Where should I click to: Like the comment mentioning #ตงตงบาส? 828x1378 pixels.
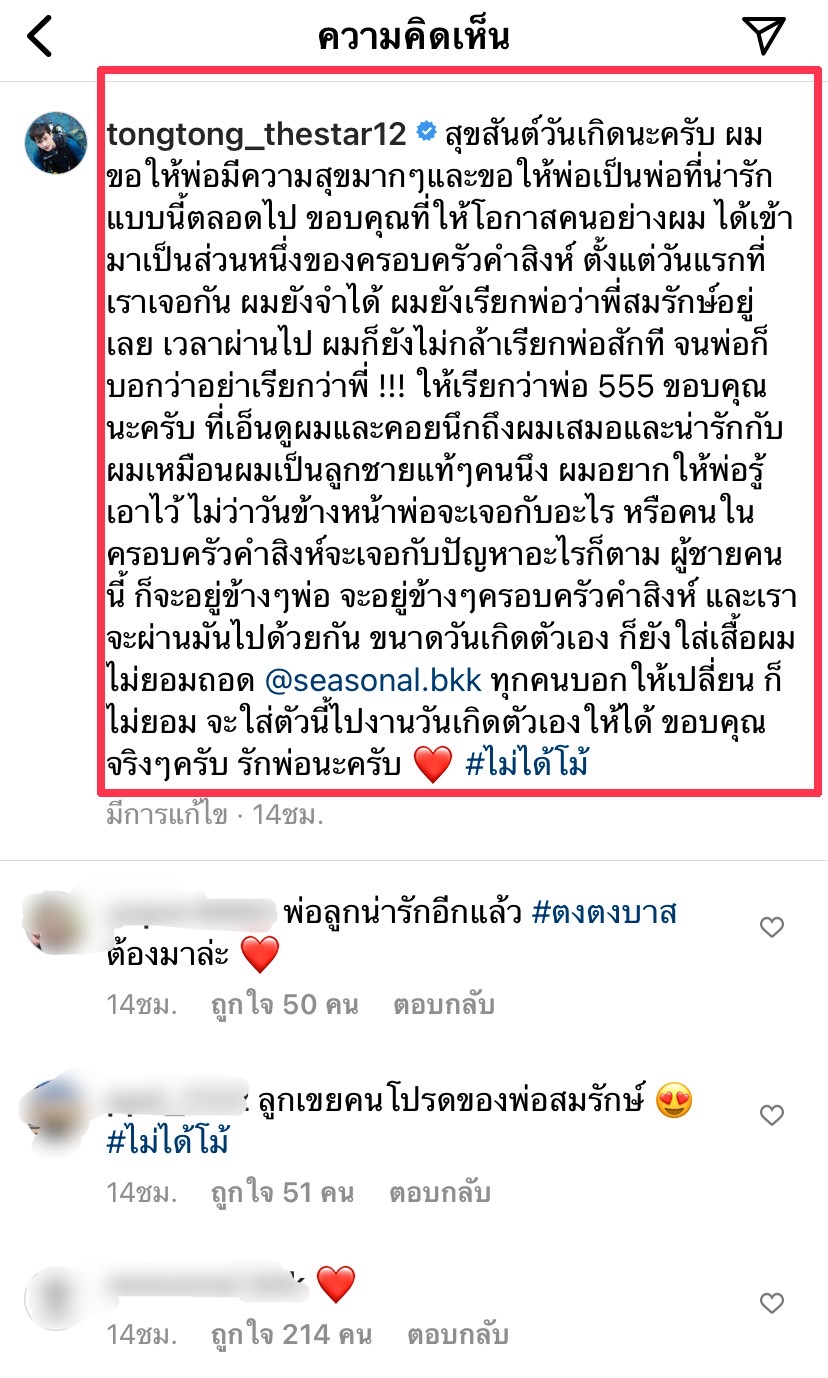(772, 928)
